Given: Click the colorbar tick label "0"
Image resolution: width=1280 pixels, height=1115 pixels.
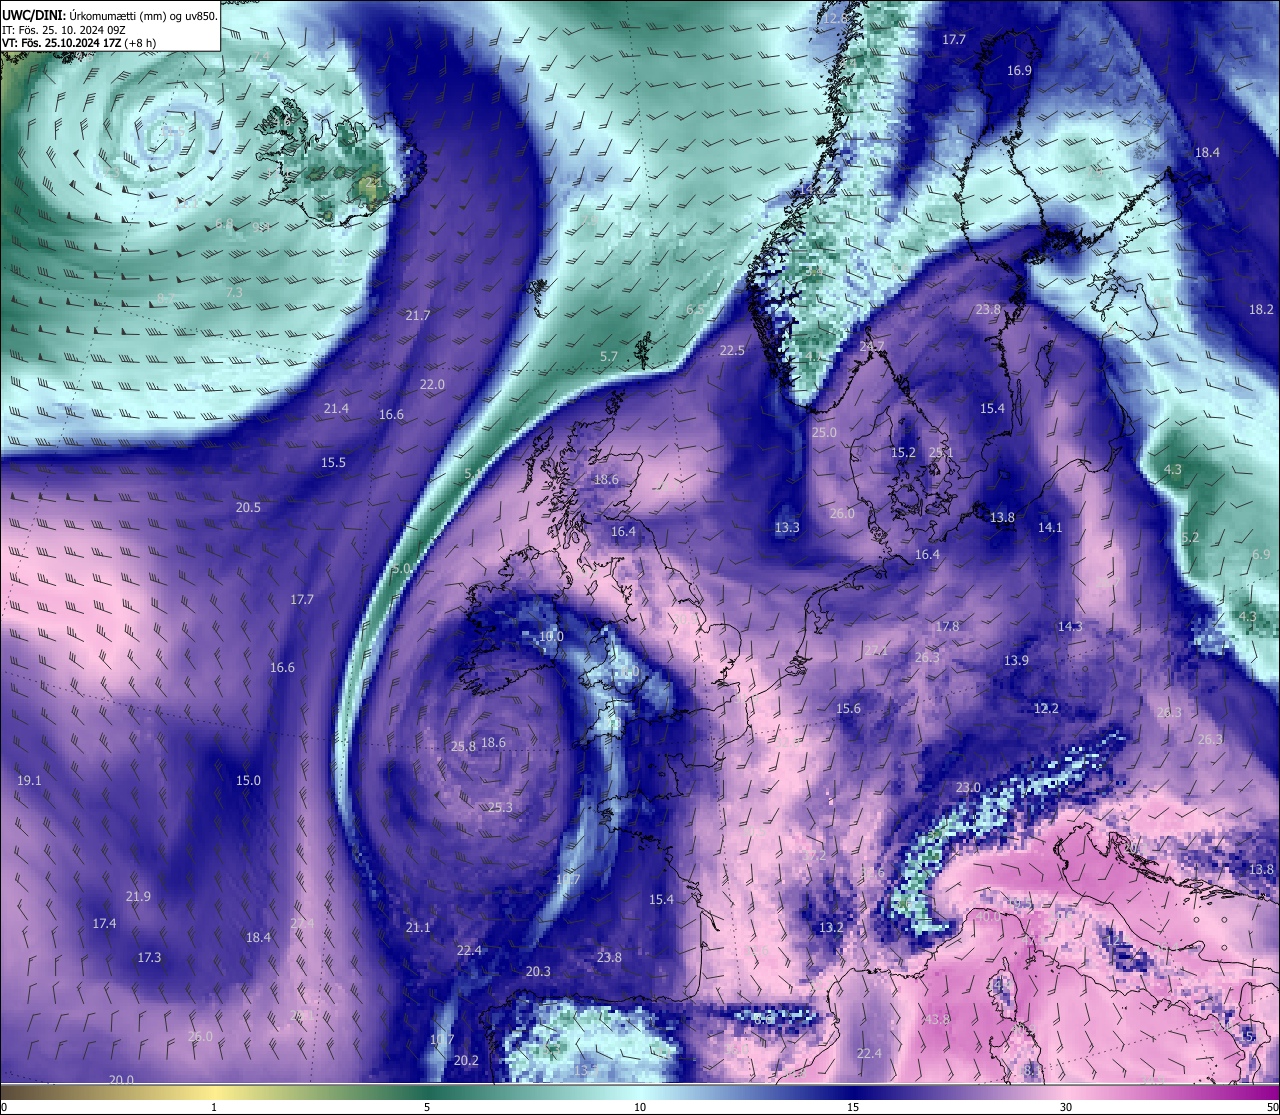Looking at the screenshot, I should (x=4, y=1107).
